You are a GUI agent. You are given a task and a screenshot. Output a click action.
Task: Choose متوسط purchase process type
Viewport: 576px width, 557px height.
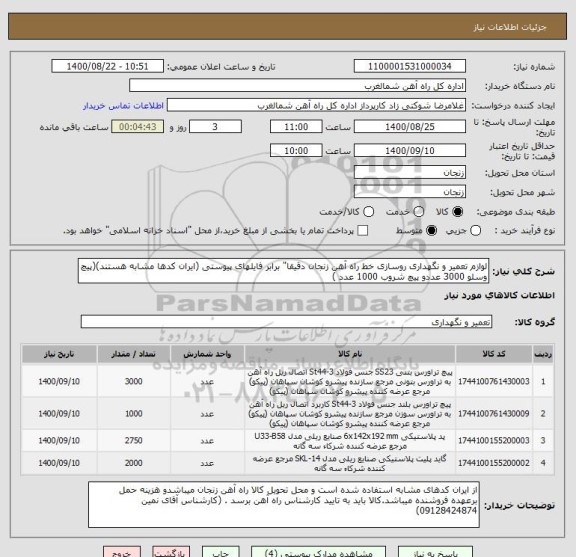point(431,231)
